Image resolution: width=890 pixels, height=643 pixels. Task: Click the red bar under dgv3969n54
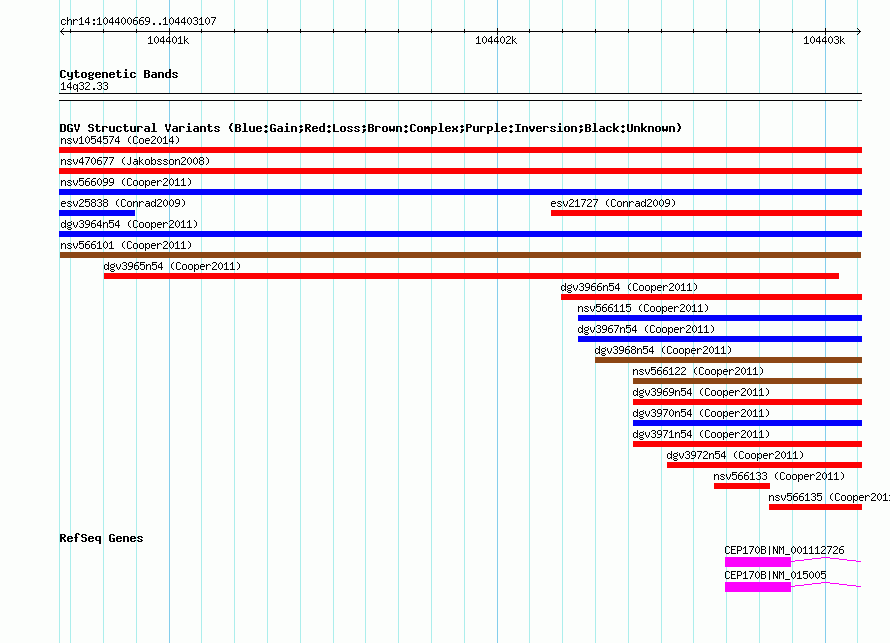pos(748,402)
